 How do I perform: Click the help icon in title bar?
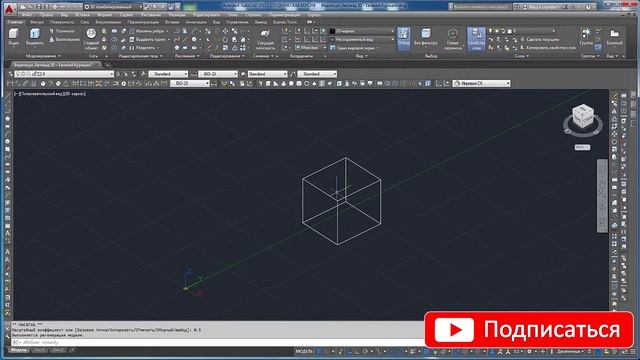pos(588,7)
